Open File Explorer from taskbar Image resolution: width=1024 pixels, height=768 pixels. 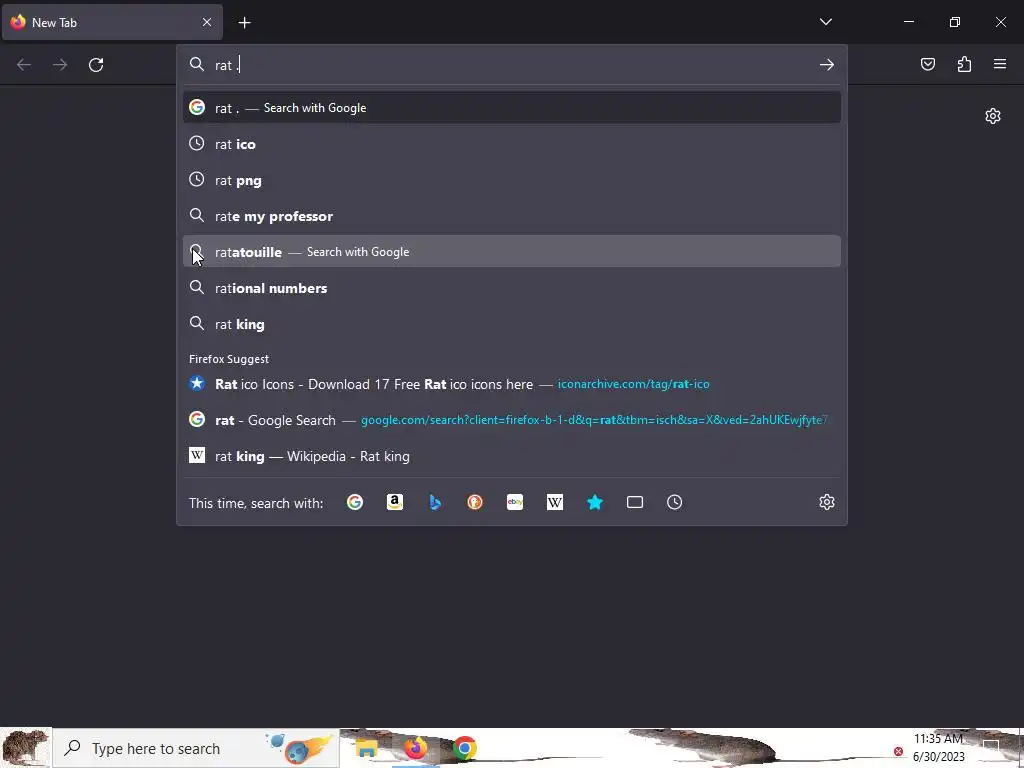[x=366, y=748]
